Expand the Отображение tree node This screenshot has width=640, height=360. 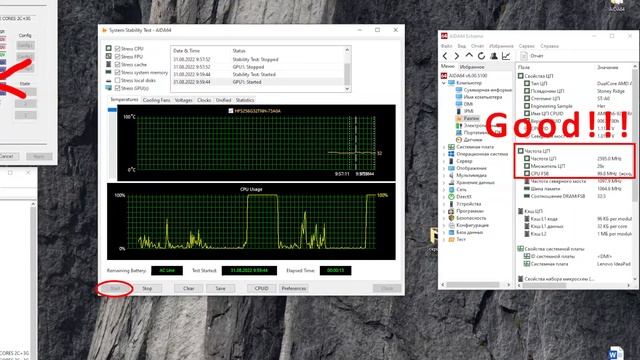click(444, 168)
